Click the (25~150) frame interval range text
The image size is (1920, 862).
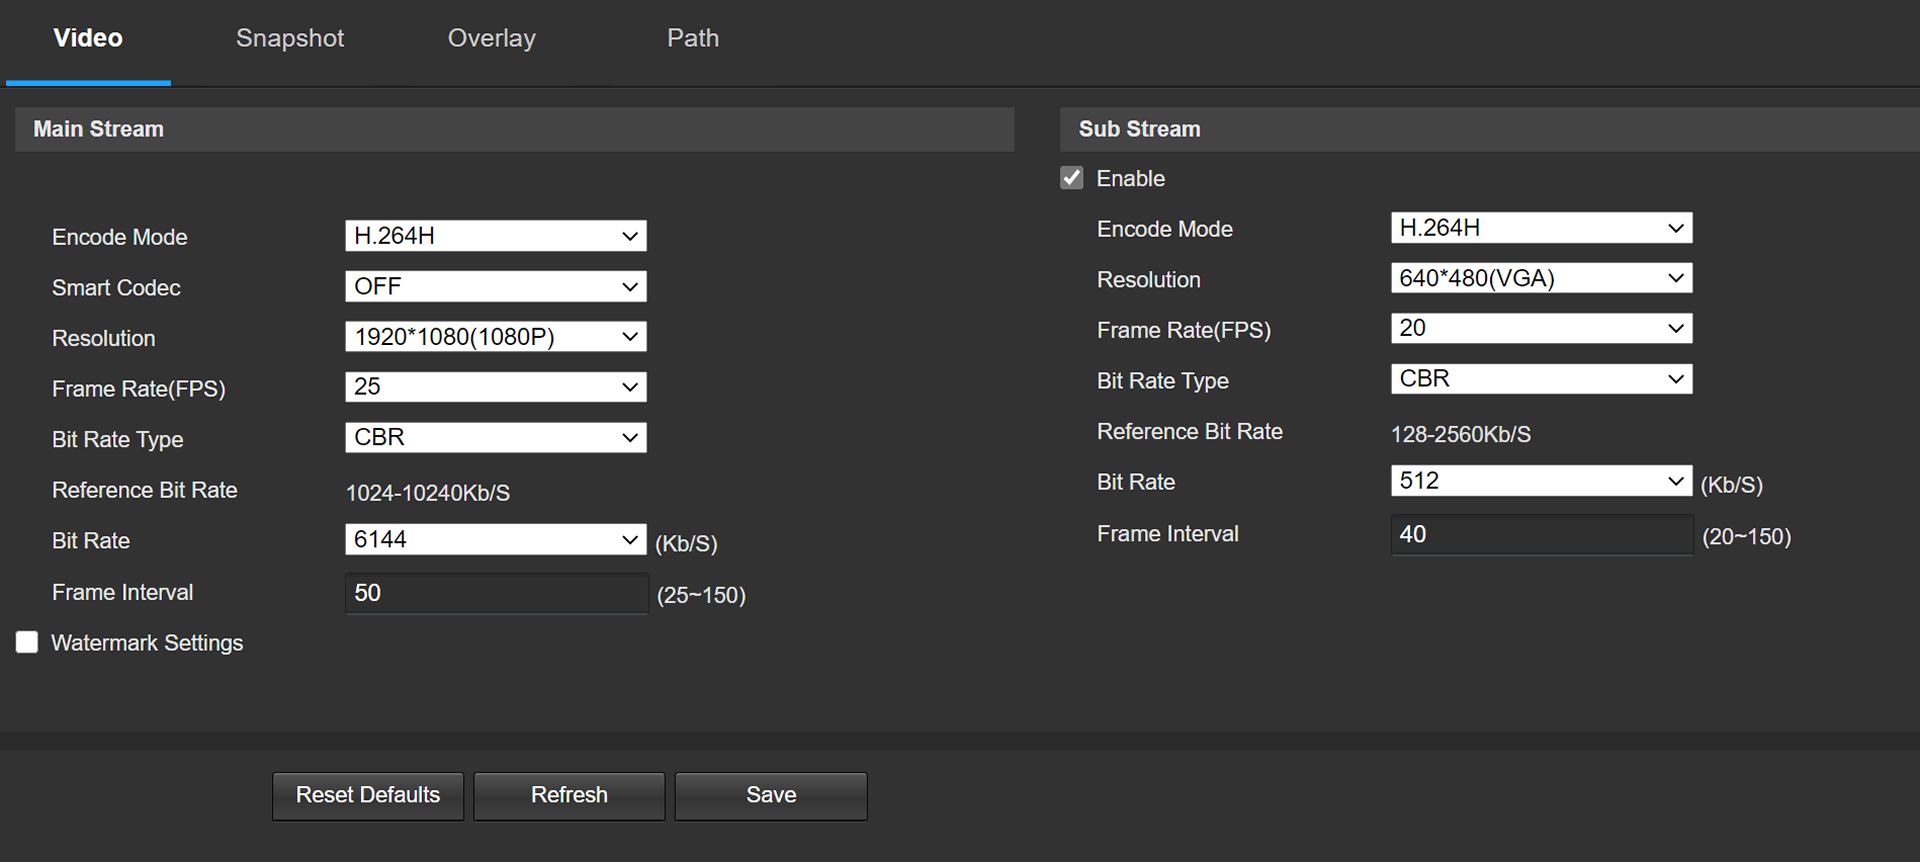pos(701,596)
